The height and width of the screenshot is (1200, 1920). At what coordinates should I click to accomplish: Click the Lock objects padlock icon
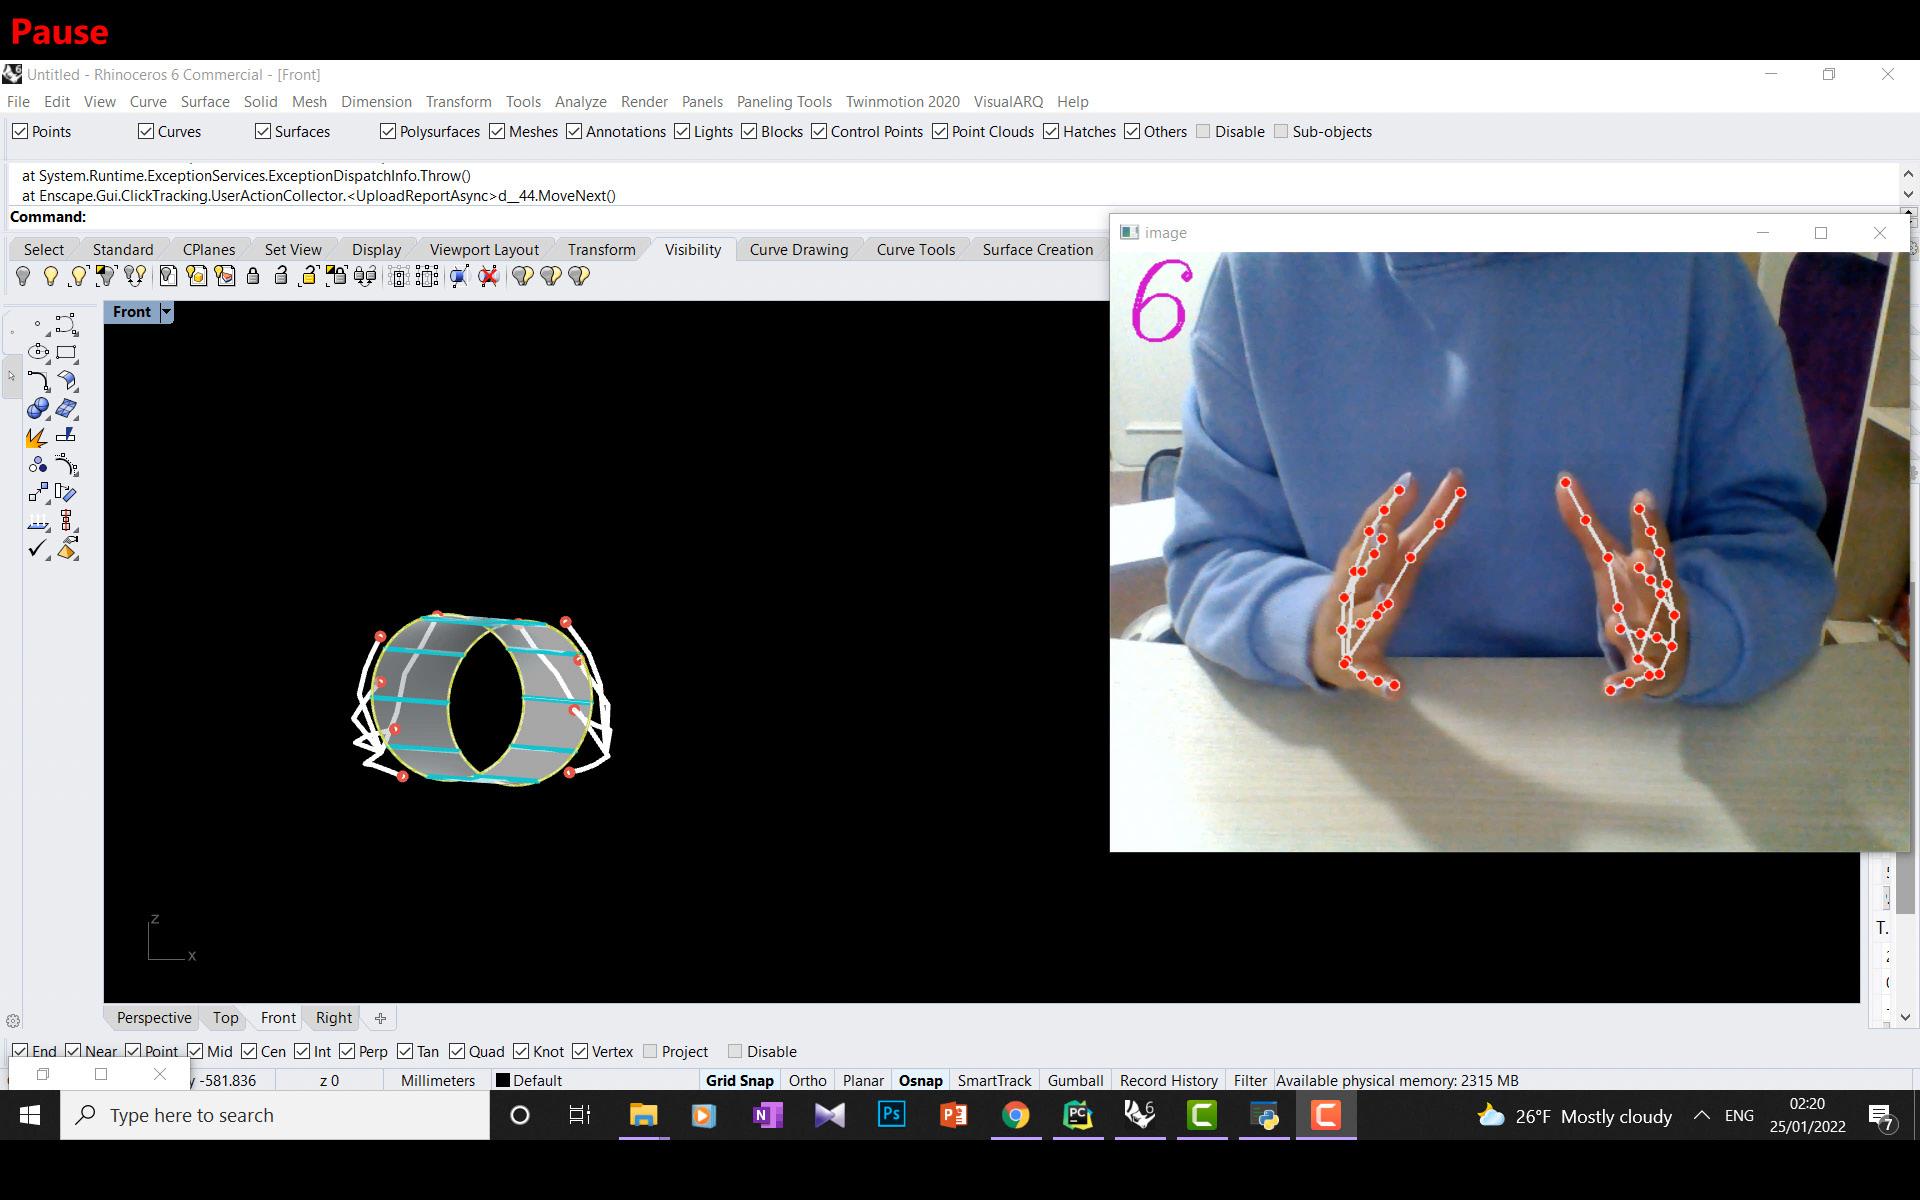pos(253,277)
